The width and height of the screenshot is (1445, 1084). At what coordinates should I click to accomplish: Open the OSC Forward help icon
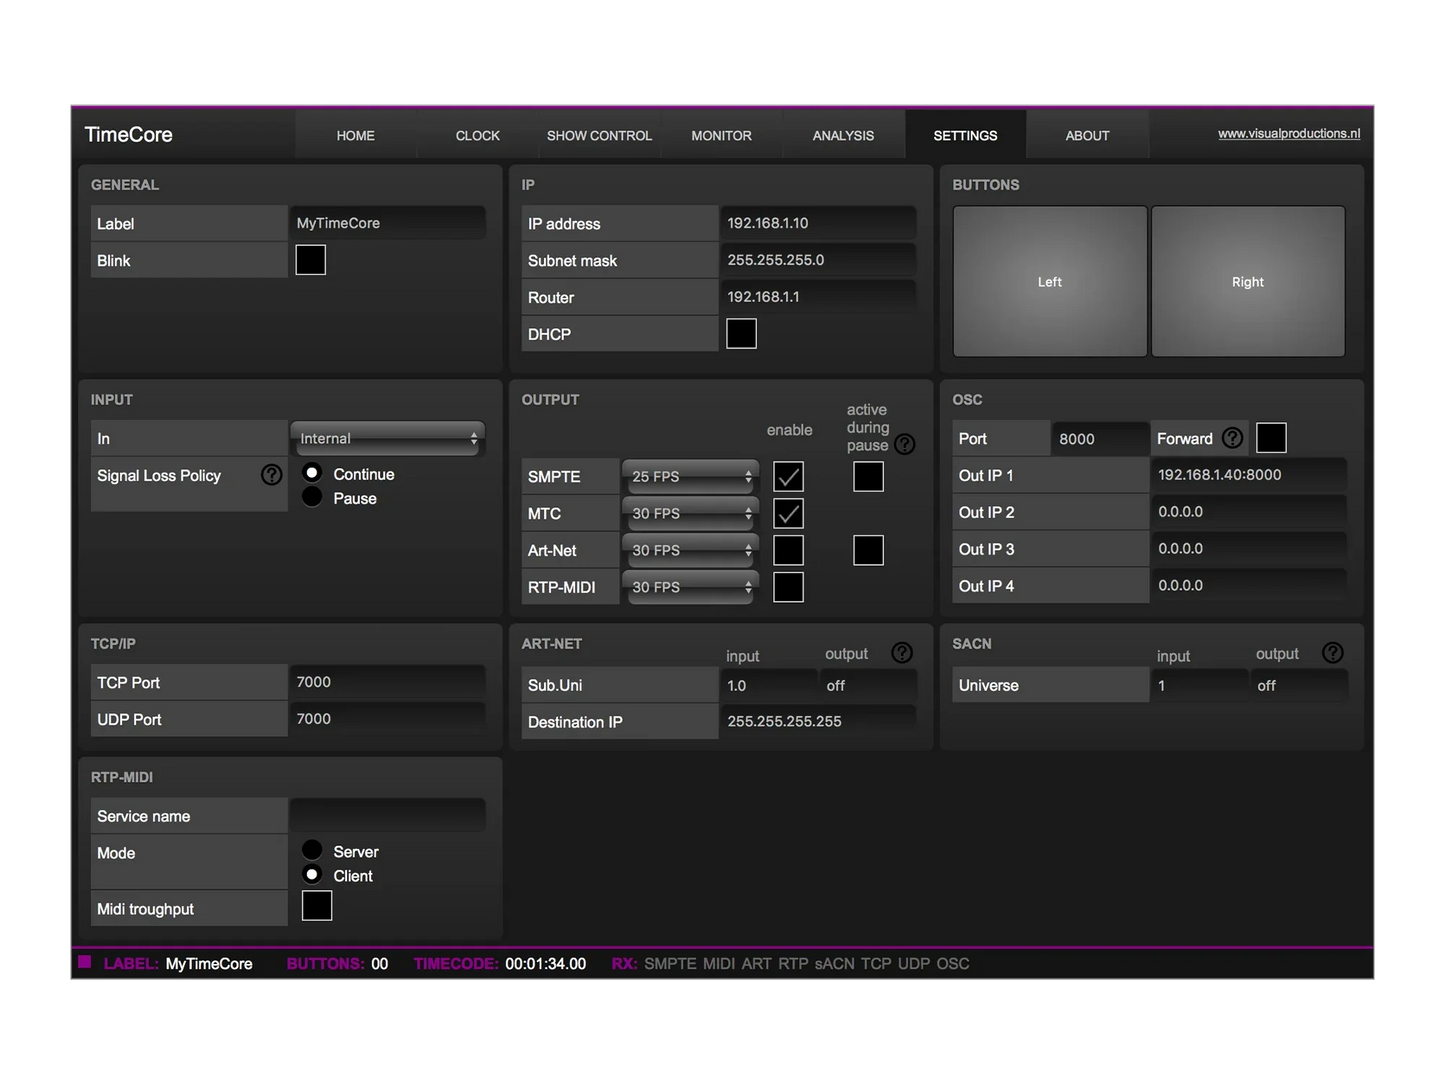[x=1233, y=438]
